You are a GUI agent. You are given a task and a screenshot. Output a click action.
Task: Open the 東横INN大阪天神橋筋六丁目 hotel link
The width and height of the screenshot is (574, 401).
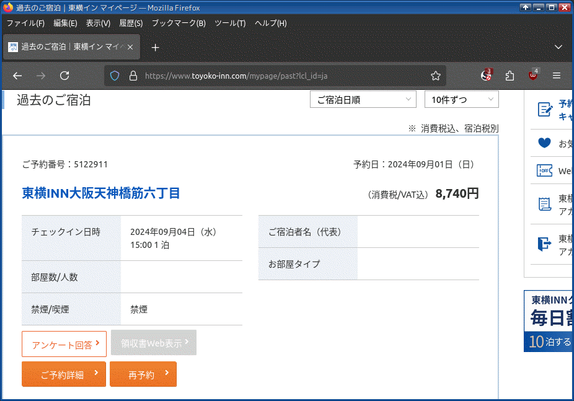101,193
